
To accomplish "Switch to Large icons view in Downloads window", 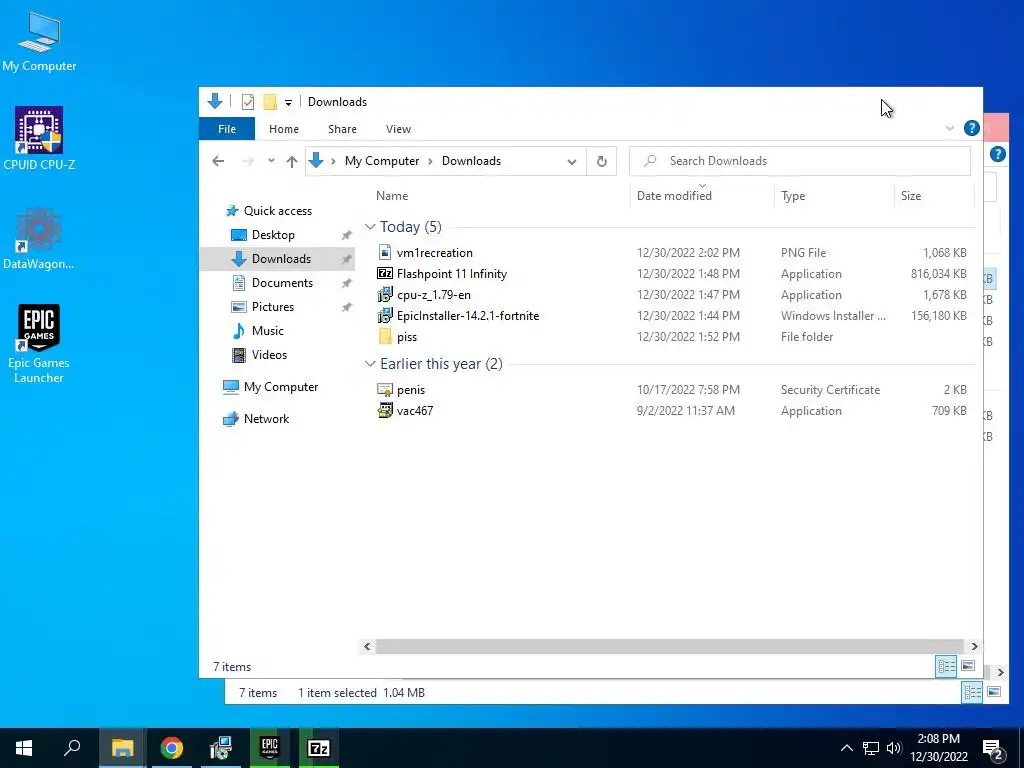I will [x=968, y=666].
